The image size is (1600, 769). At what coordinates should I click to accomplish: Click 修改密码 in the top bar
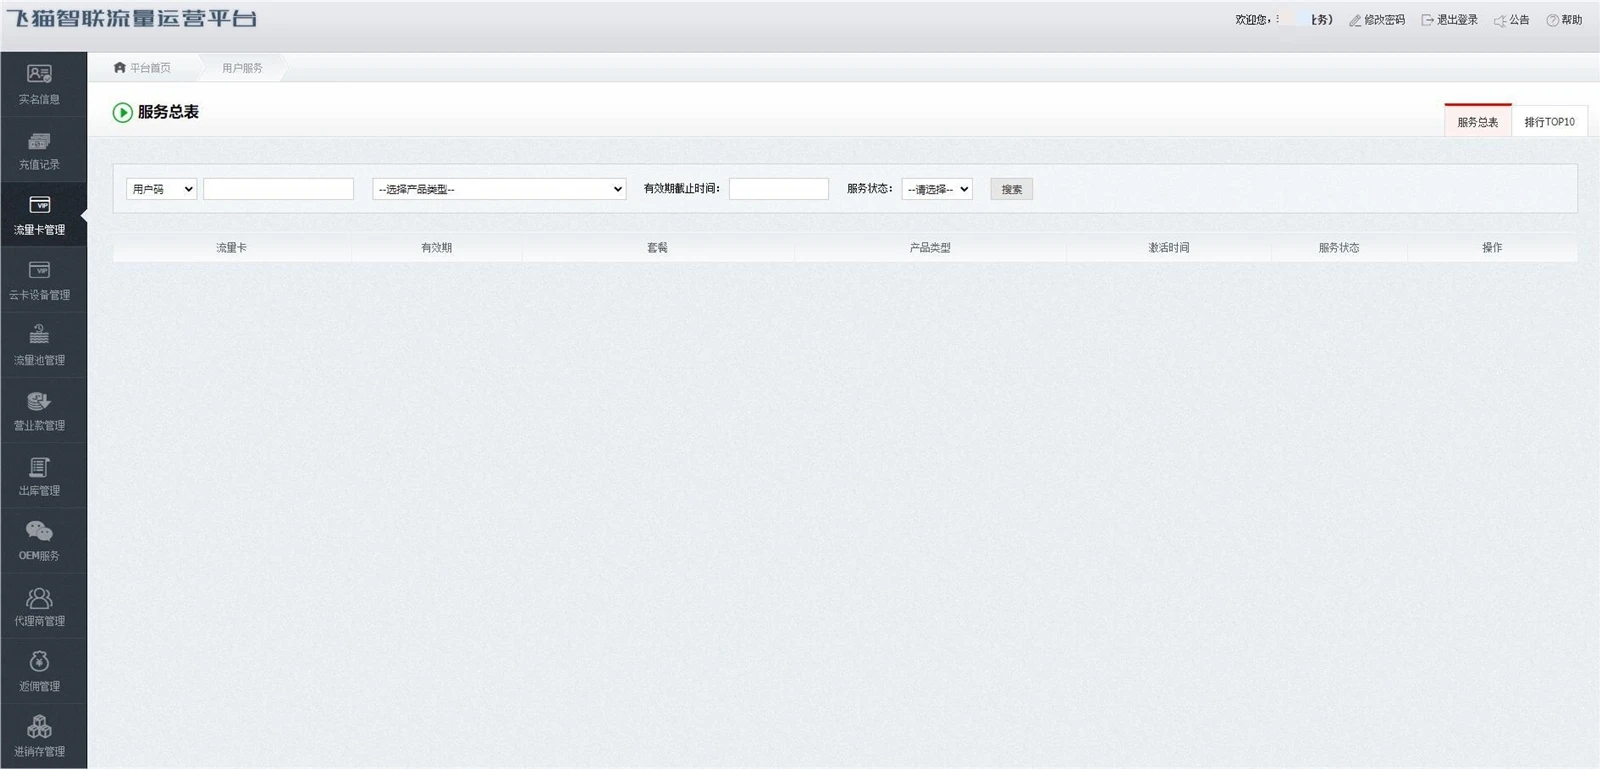click(1377, 20)
